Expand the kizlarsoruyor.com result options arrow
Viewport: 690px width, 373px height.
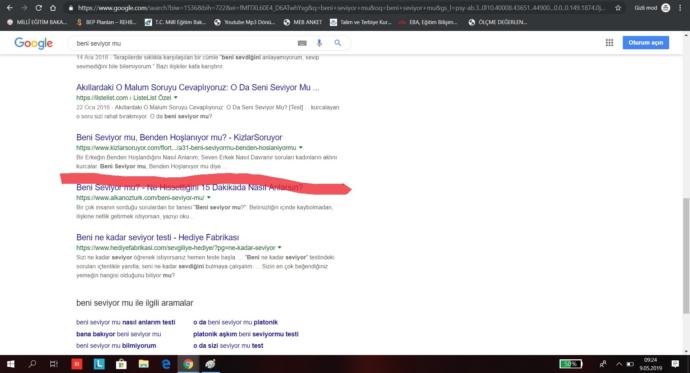tap(301, 147)
